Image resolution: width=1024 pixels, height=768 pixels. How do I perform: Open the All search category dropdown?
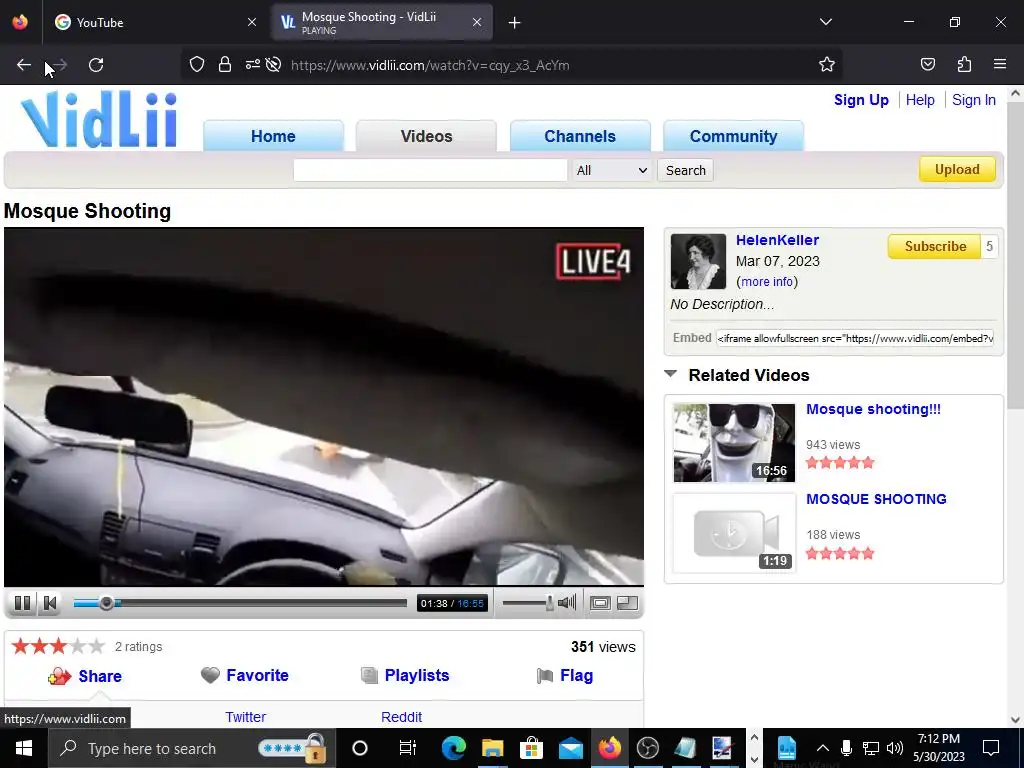coord(612,170)
